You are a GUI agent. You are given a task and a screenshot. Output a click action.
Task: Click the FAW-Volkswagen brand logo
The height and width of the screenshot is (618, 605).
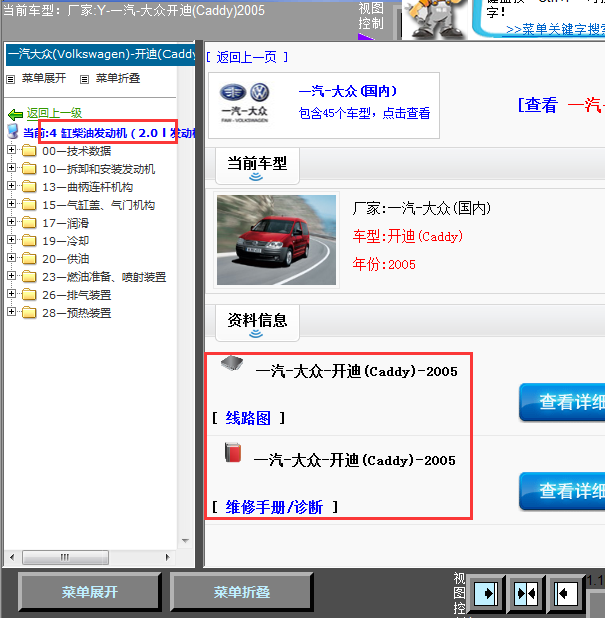(x=245, y=103)
